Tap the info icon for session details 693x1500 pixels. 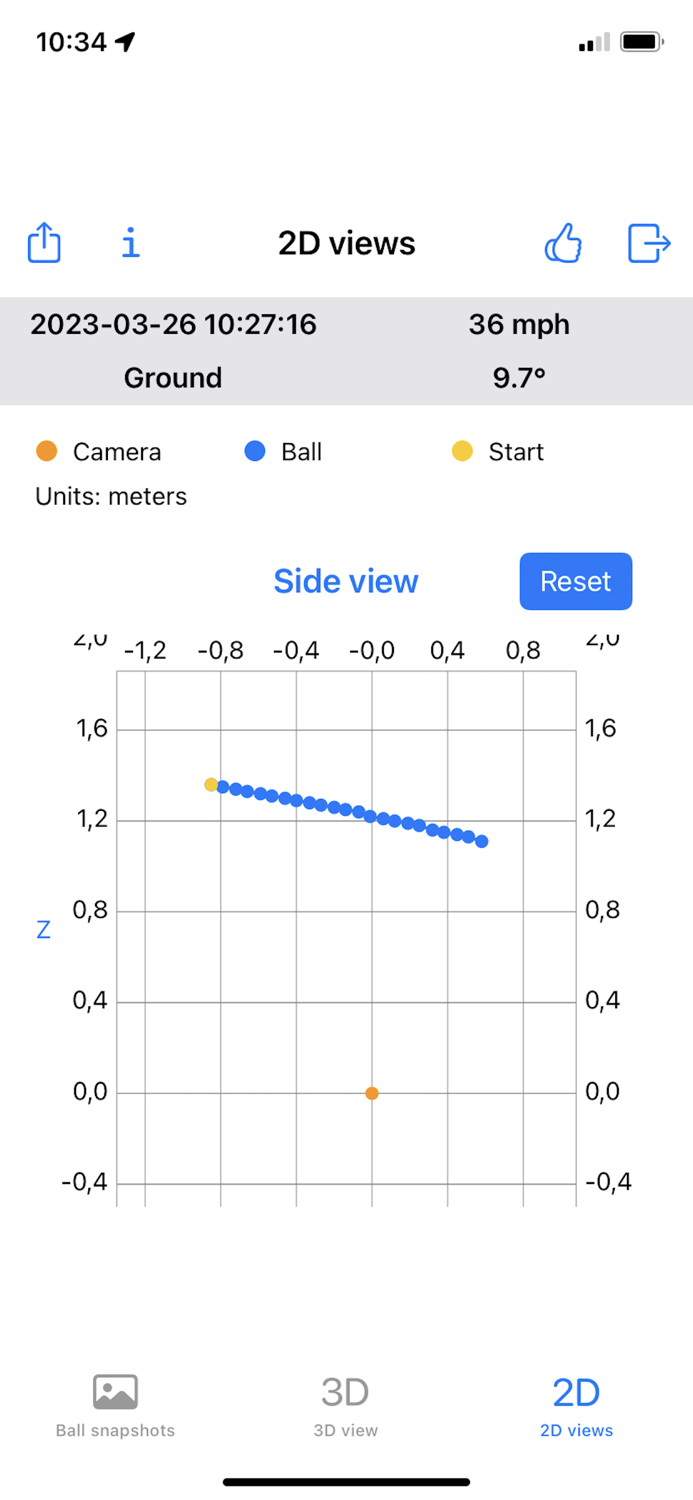point(130,243)
